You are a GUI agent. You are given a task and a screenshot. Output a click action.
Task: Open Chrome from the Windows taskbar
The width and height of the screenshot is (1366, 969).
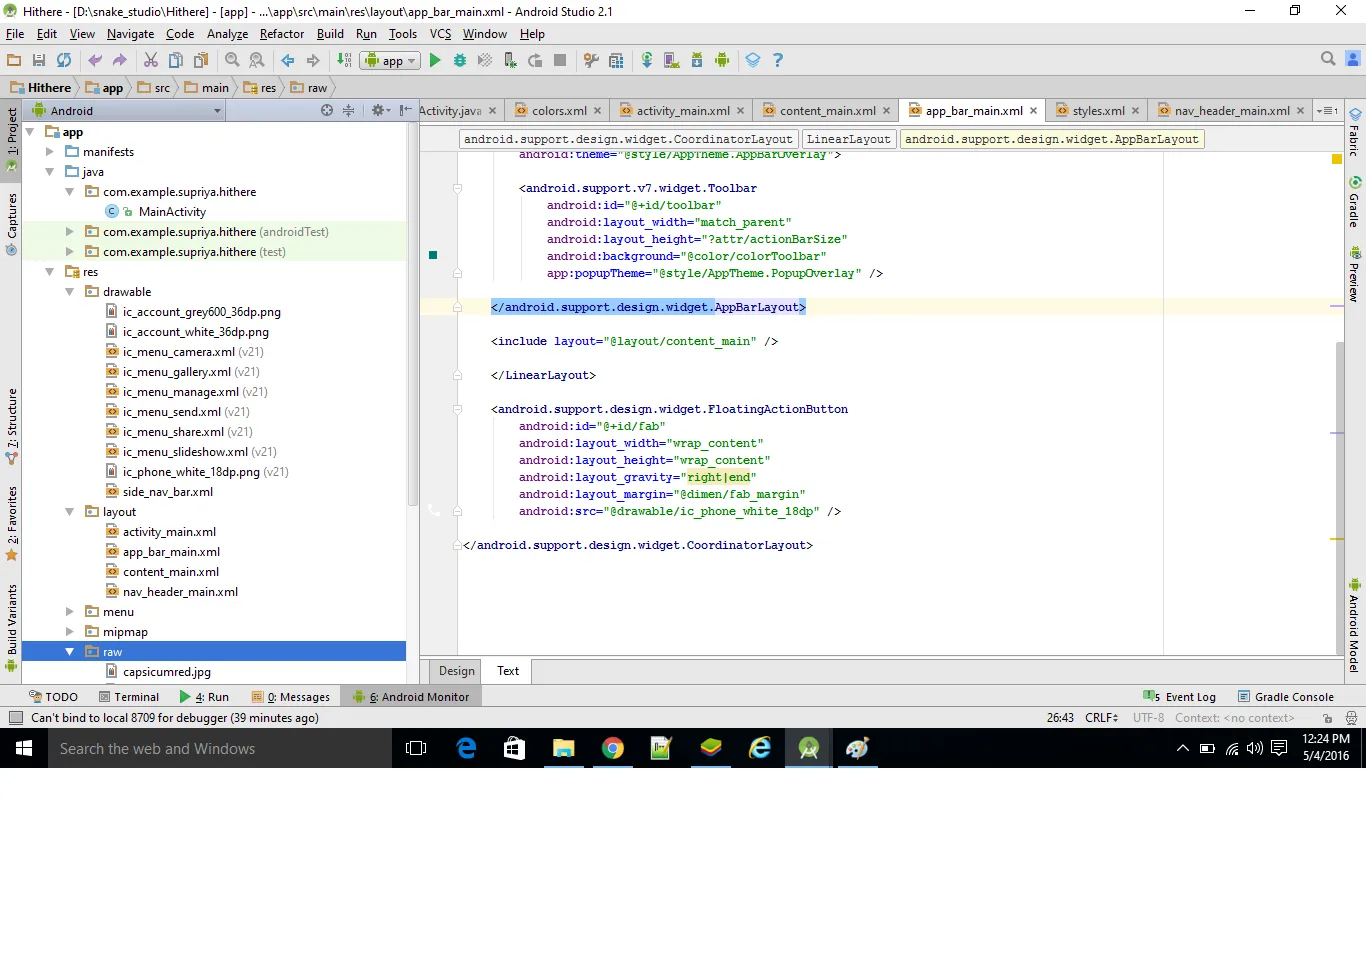point(613,748)
